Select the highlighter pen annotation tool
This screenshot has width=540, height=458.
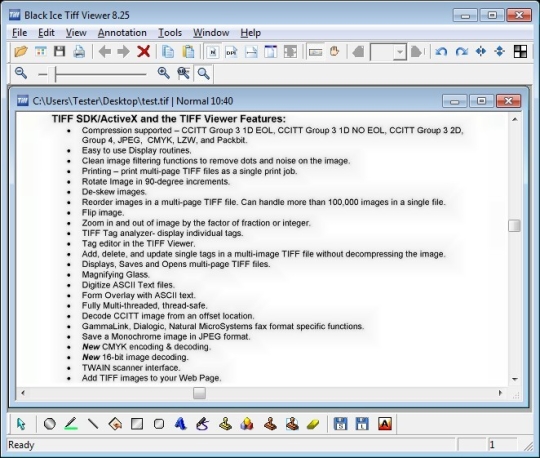(71, 424)
